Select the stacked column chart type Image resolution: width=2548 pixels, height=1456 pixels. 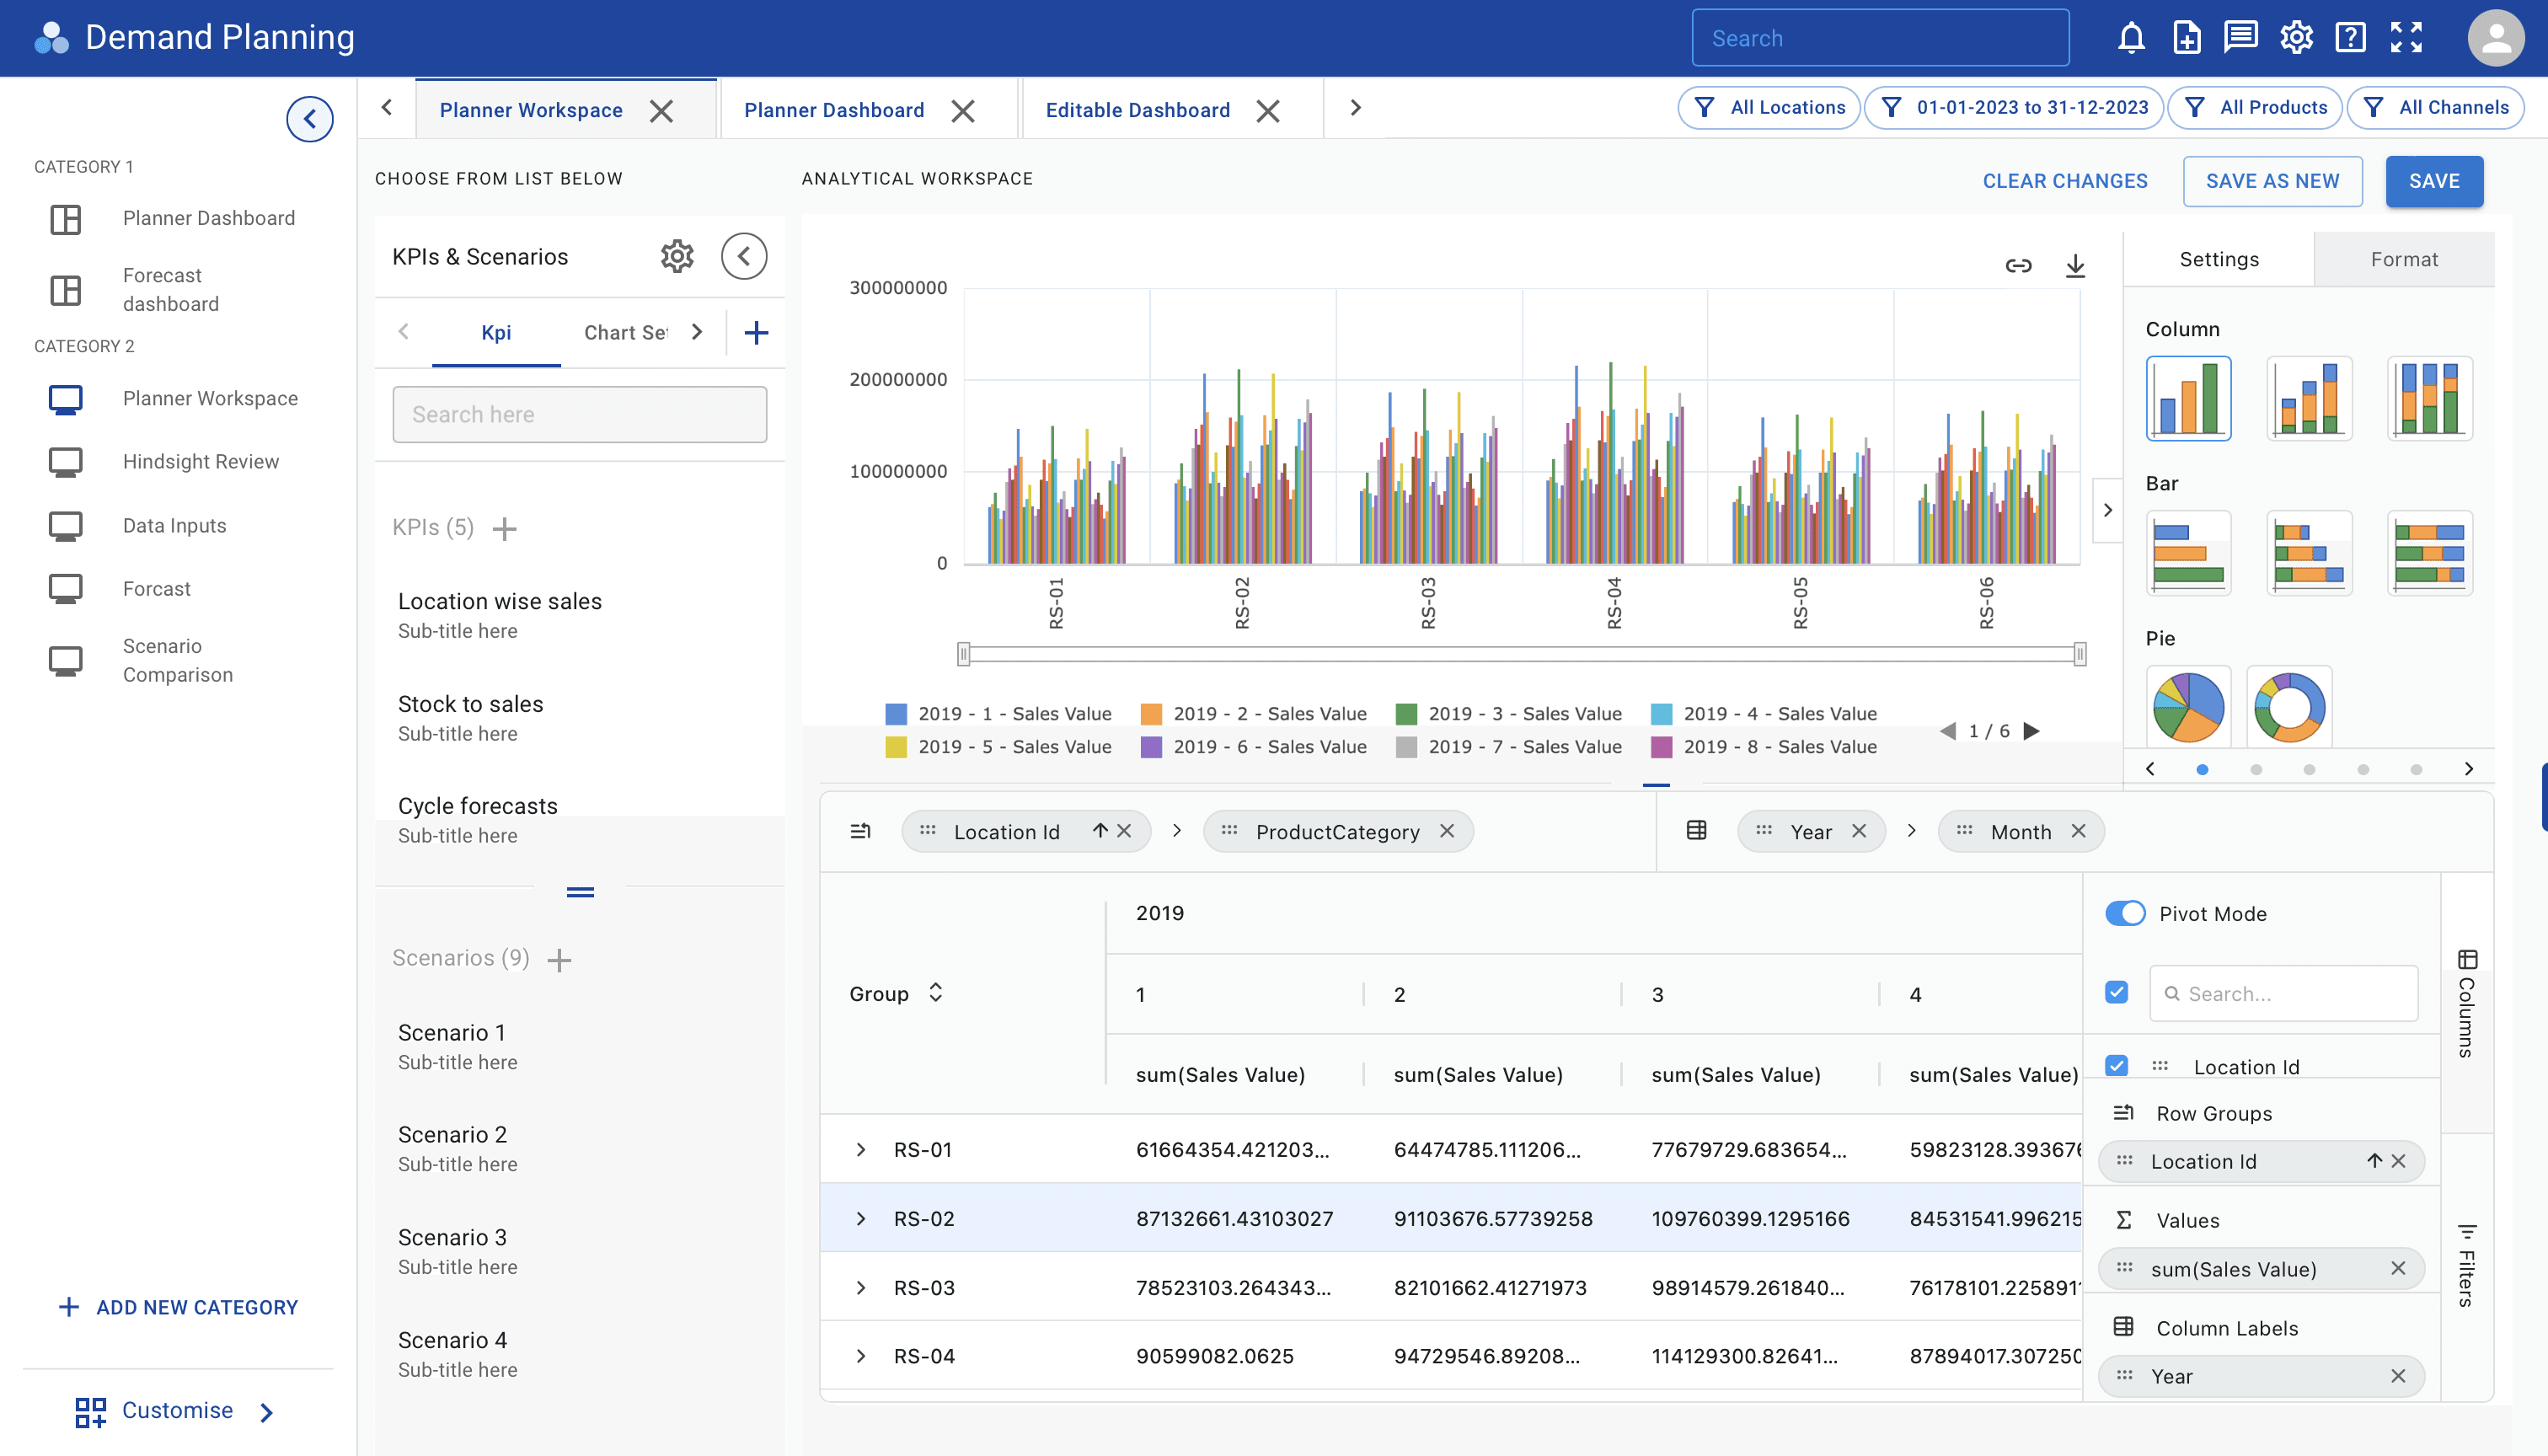[x=2309, y=398]
